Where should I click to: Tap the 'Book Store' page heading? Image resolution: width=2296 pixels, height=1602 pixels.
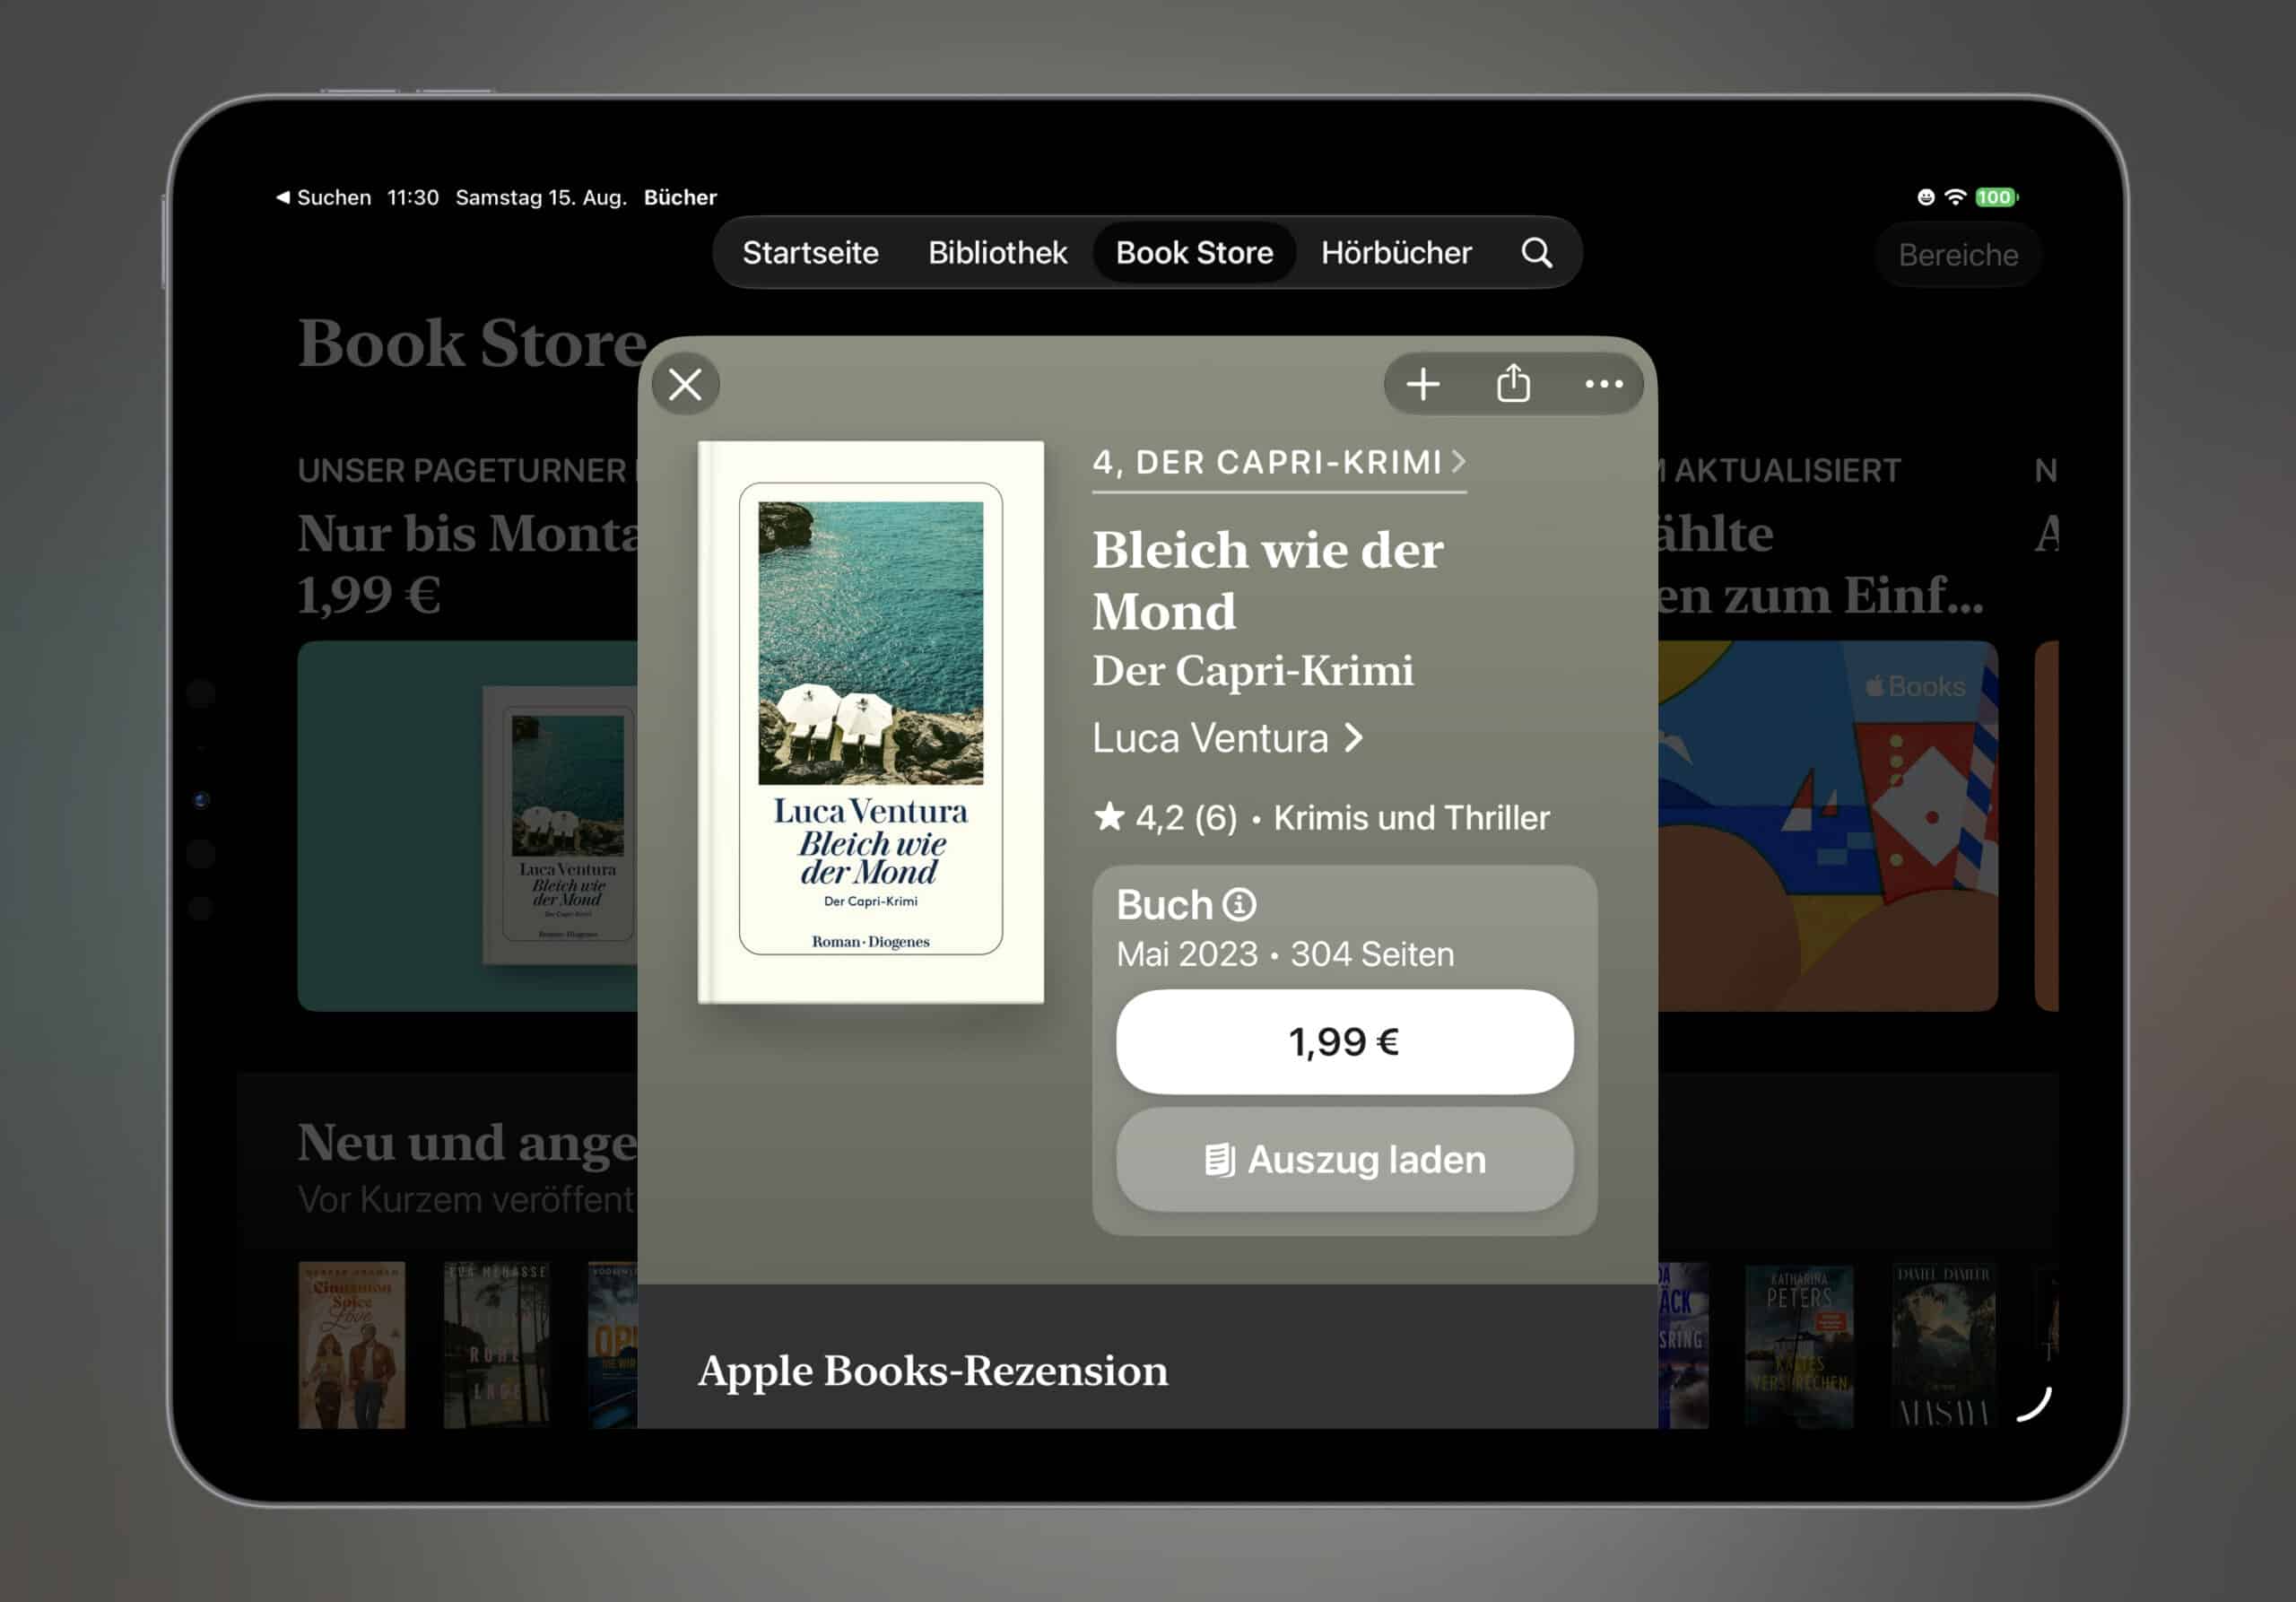pos(472,343)
